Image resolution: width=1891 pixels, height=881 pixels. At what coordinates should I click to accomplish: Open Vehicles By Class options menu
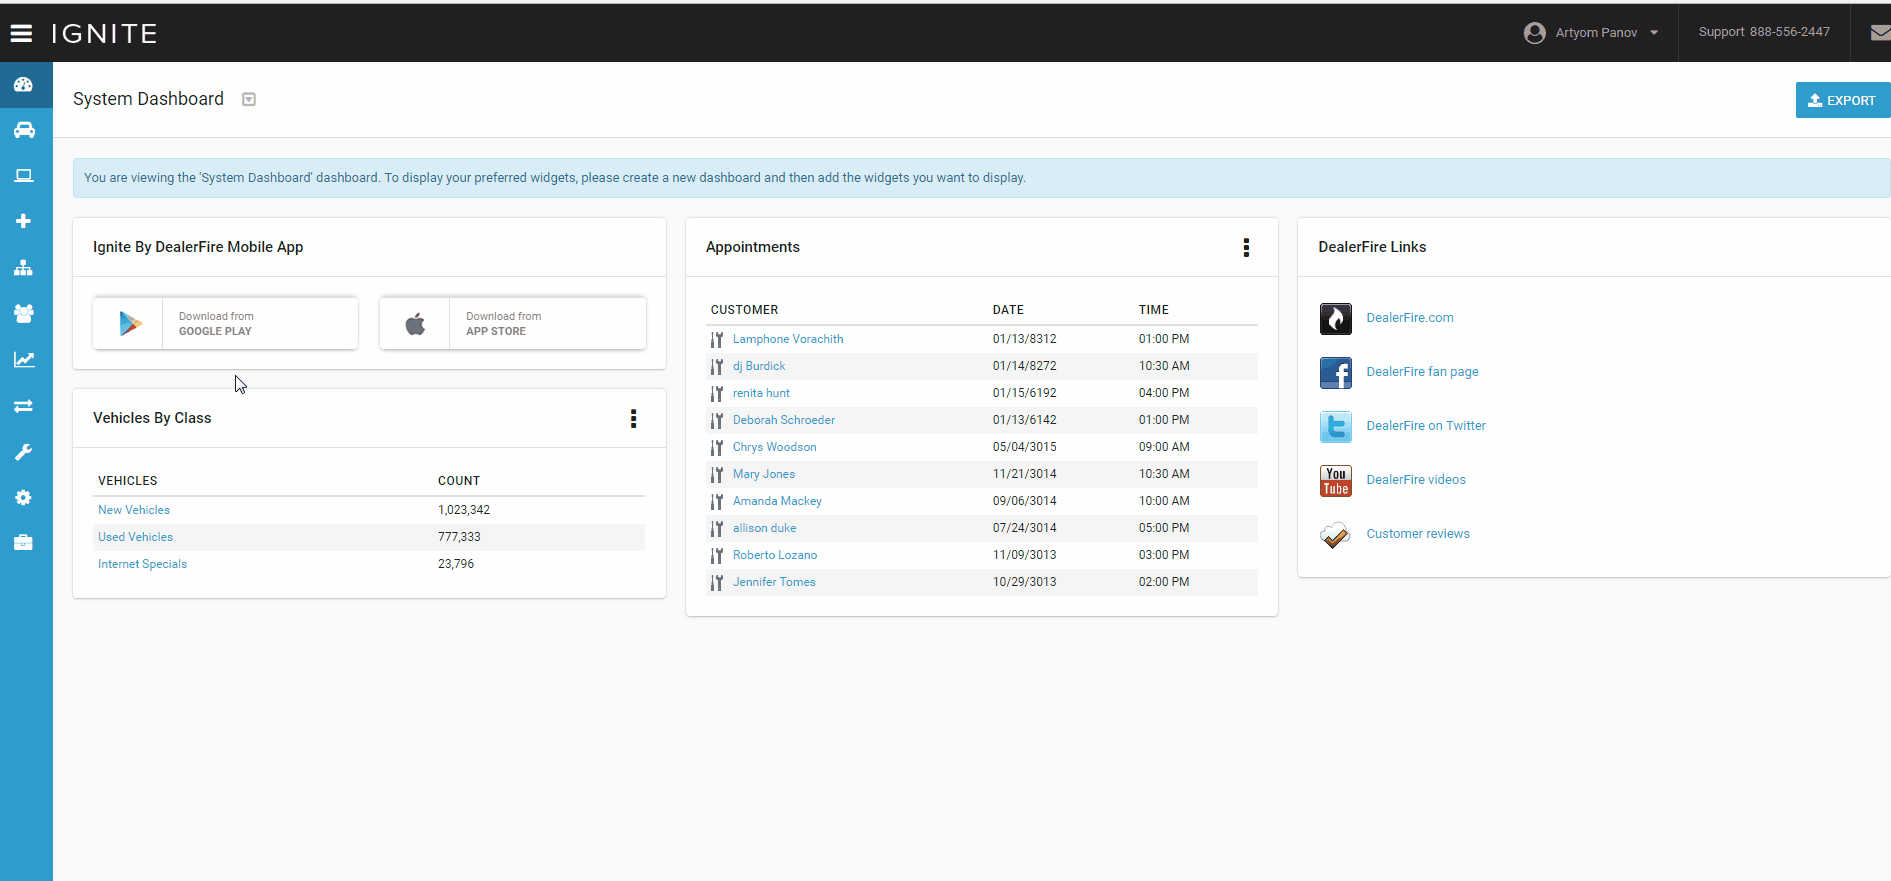click(x=633, y=419)
